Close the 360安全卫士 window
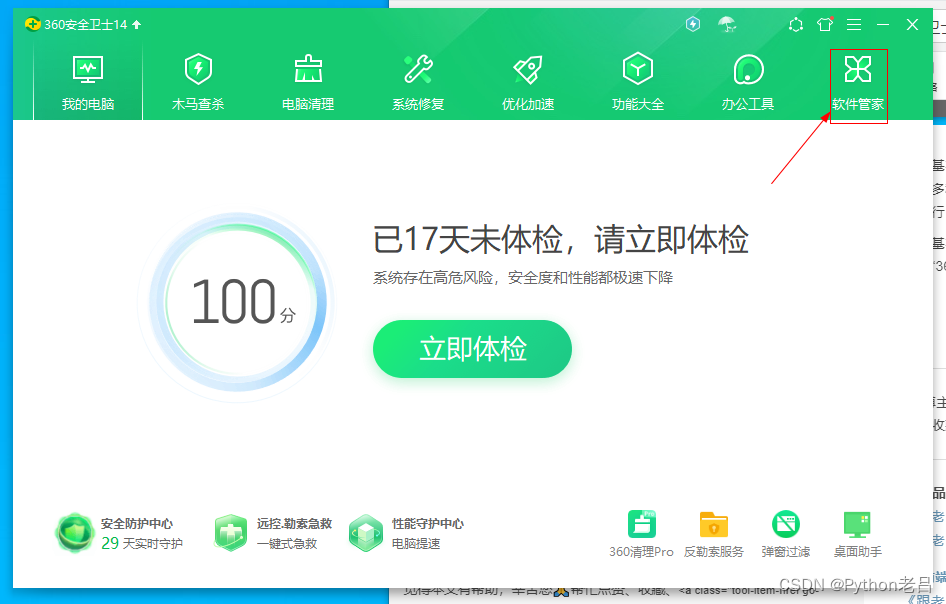This screenshot has width=946, height=604. point(912,24)
